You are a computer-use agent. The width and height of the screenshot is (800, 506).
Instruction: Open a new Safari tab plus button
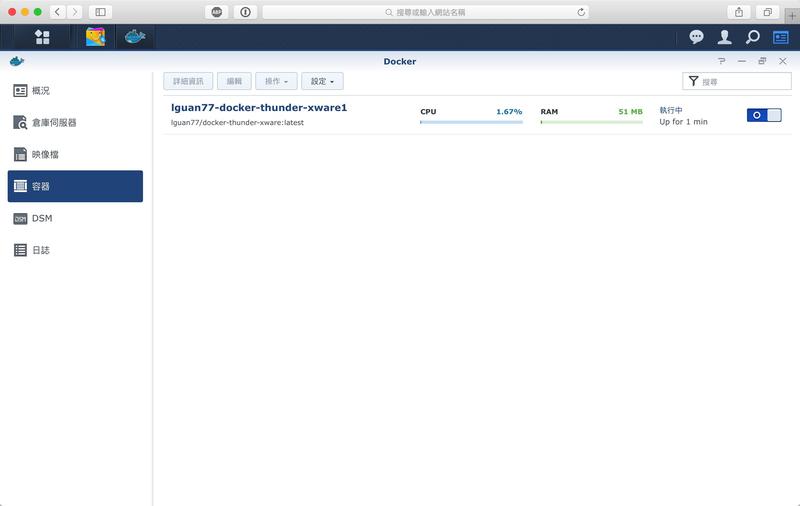(792, 15)
